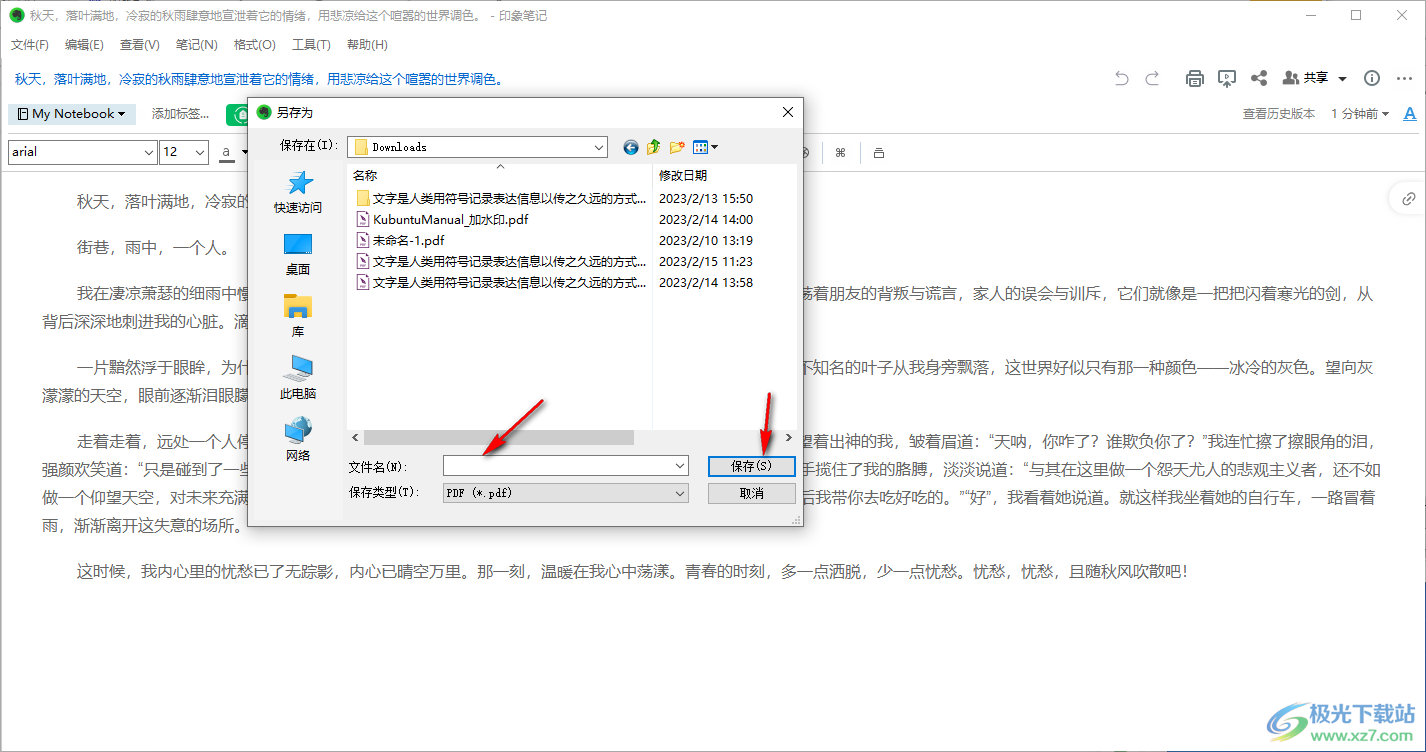
Task: Click the Redo arrow in the note toolbar
Action: tap(1152, 78)
